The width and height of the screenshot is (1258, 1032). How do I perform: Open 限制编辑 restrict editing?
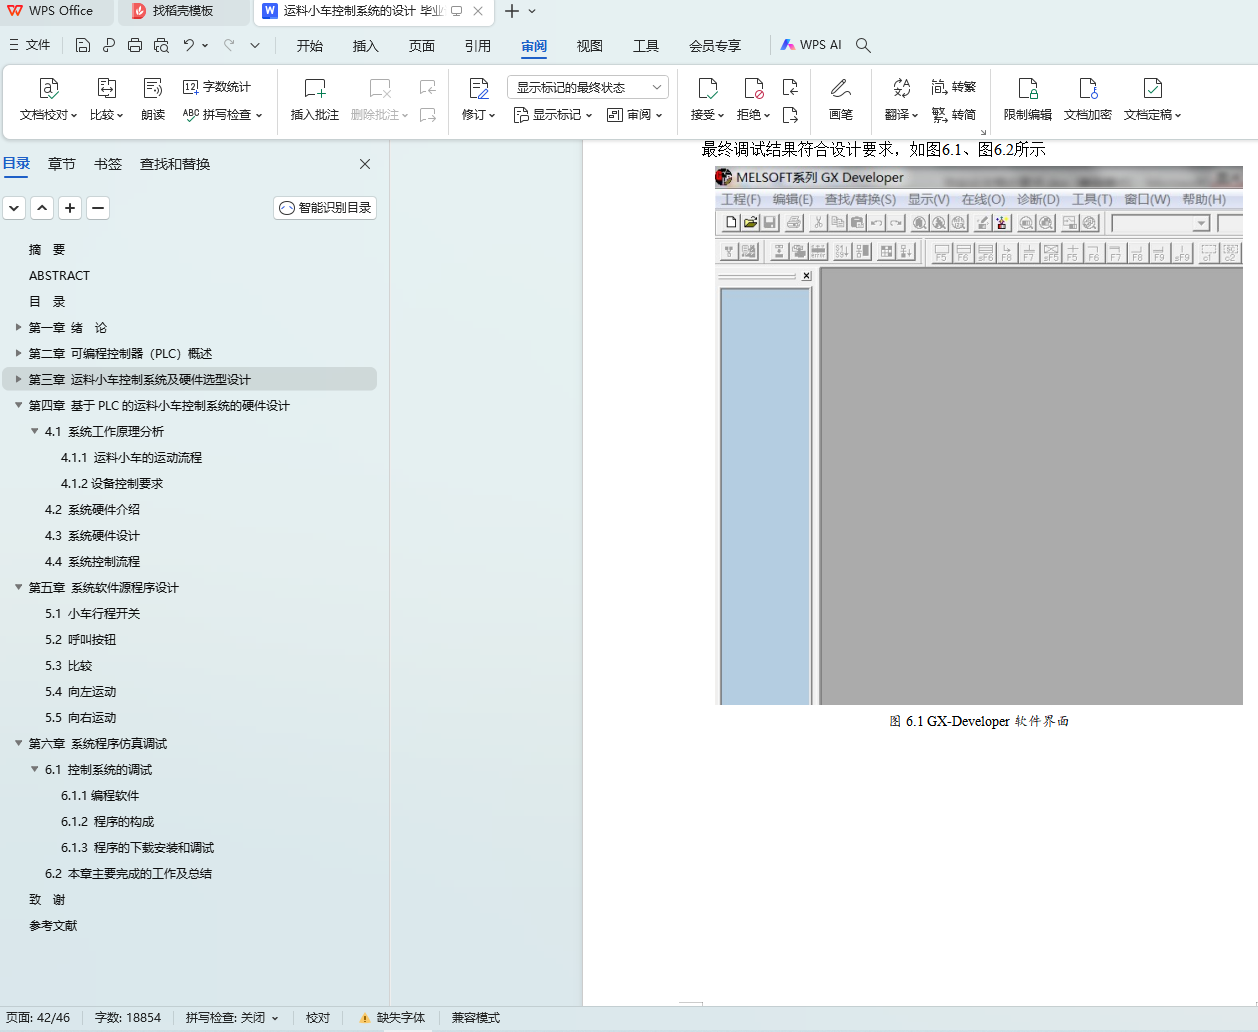coord(1028,99)
